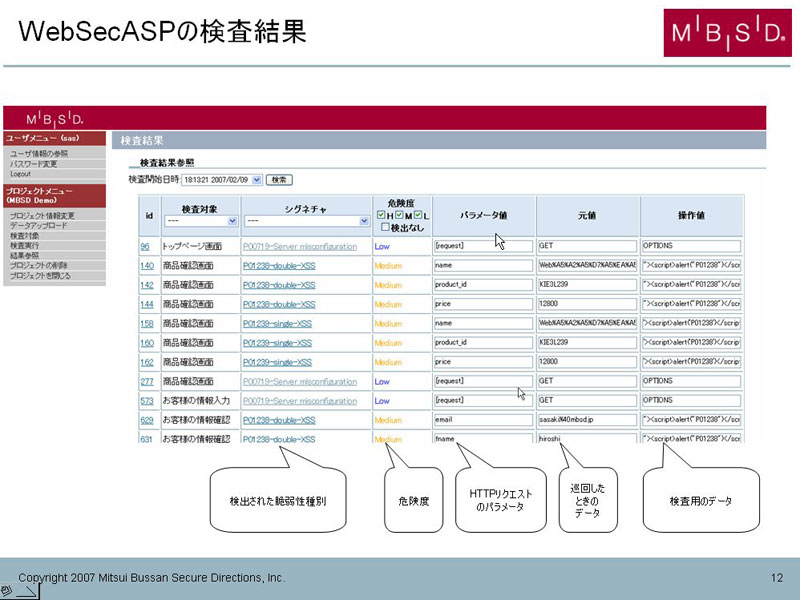Click the GET original value field in row 96
Screen dimensions: 800x600
tap(587, 246)
